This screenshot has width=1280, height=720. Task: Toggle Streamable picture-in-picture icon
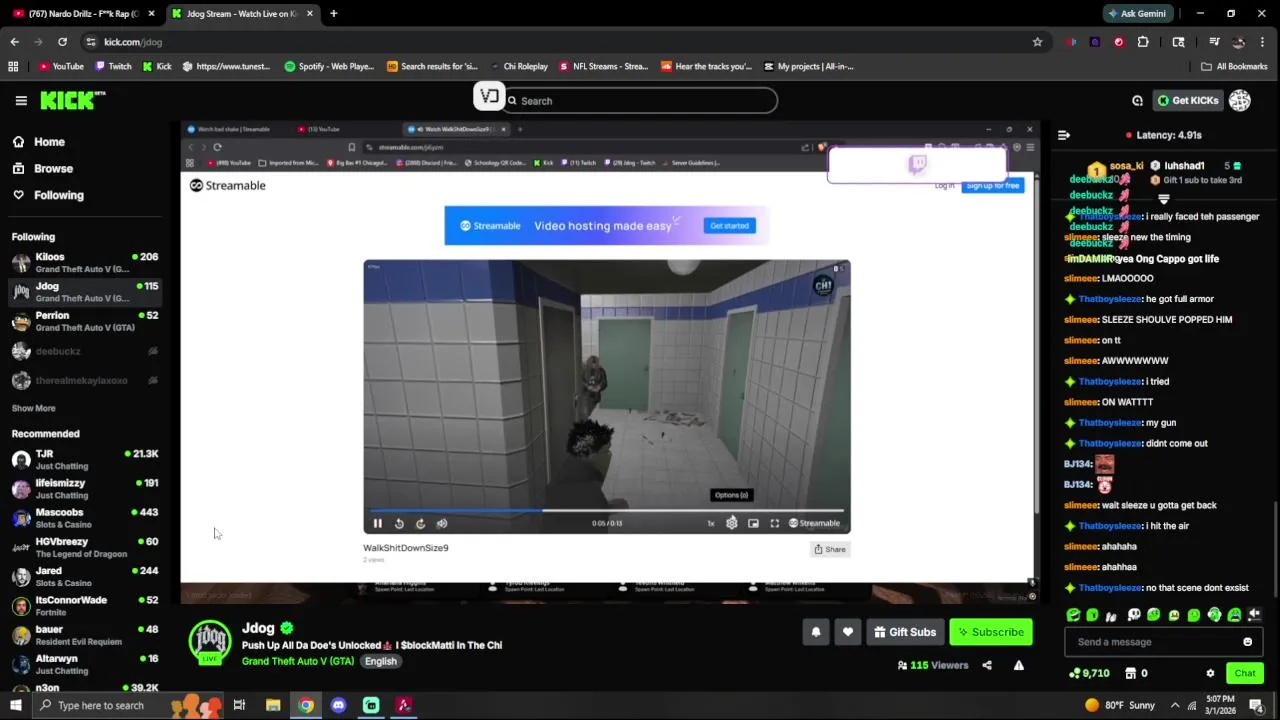coord(753,523)
